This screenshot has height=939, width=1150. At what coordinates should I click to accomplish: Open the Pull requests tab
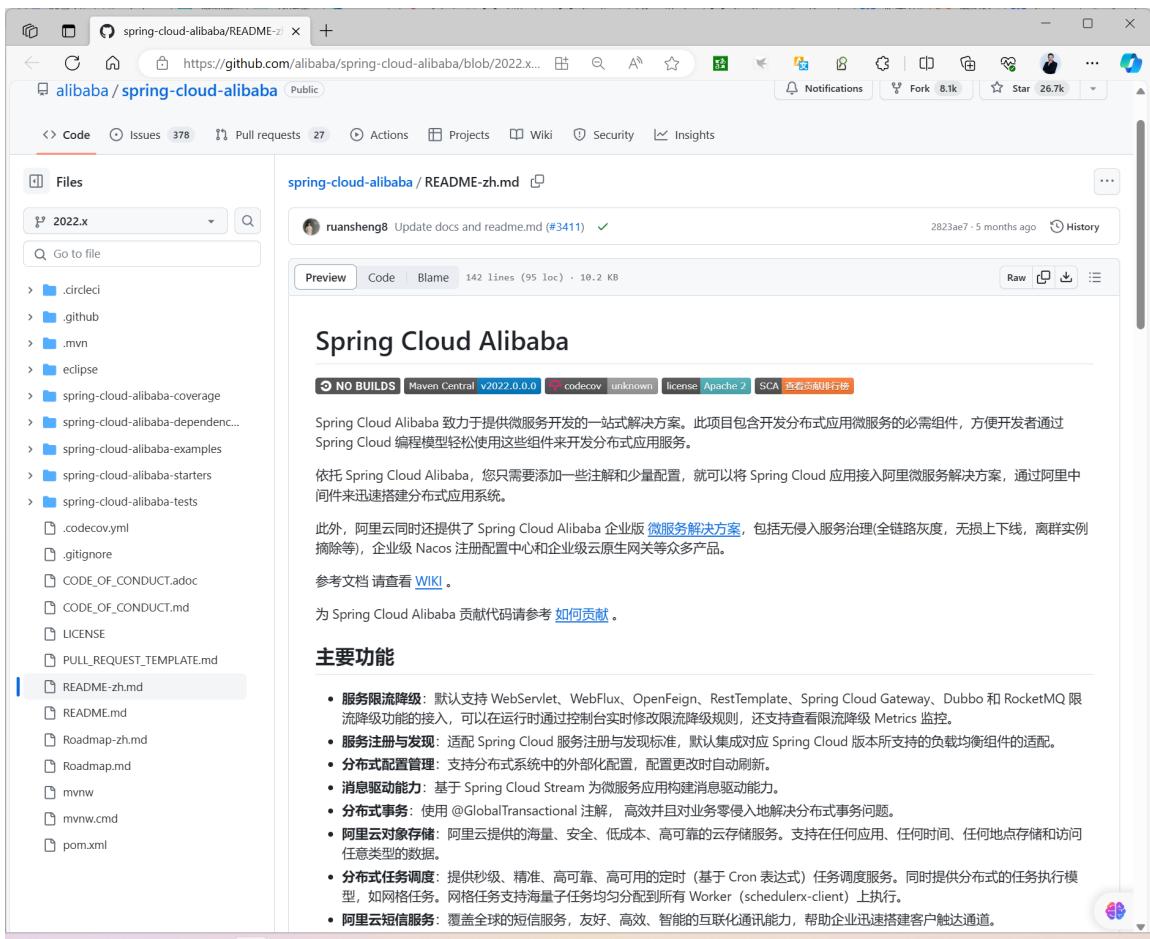(x=271, y=134)
